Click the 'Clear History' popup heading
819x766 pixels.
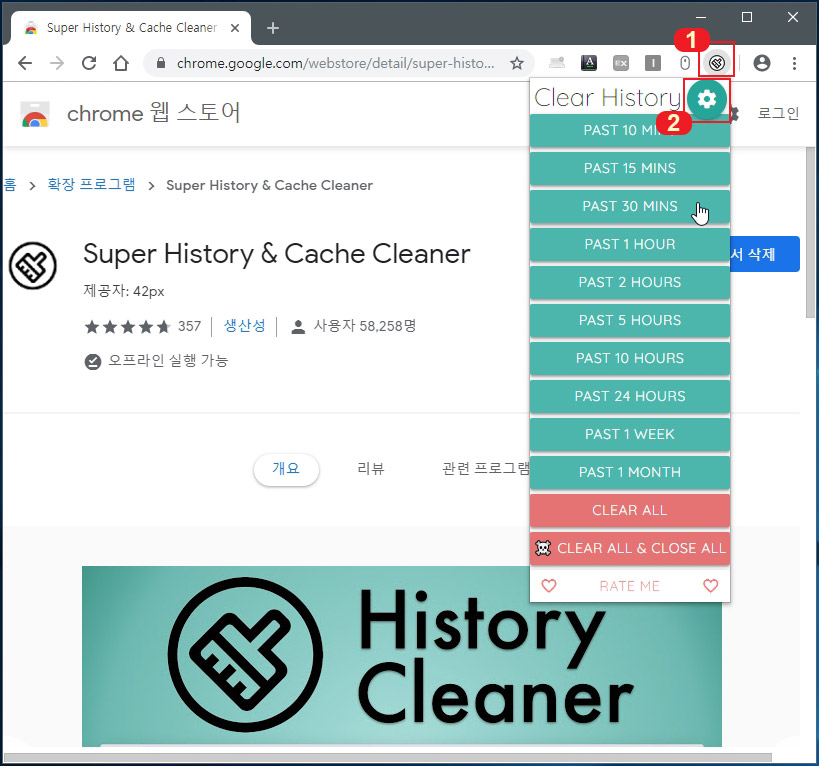[x=607, y=98]
